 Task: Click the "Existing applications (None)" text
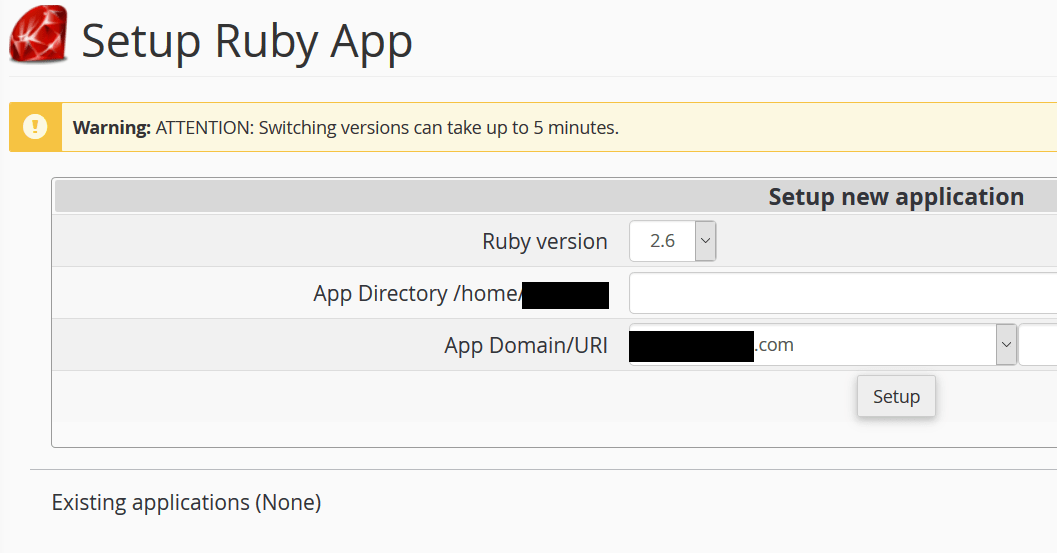tap(186, 502)
